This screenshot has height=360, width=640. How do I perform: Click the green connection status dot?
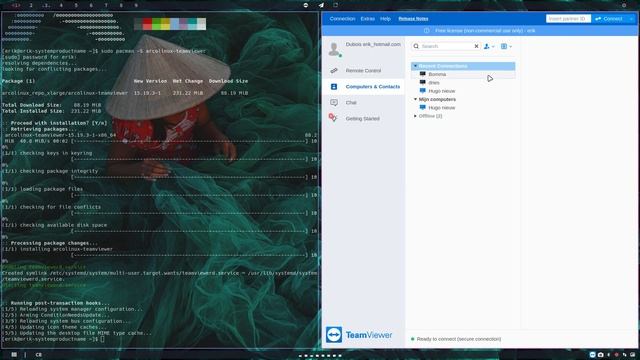coord(412,339)
